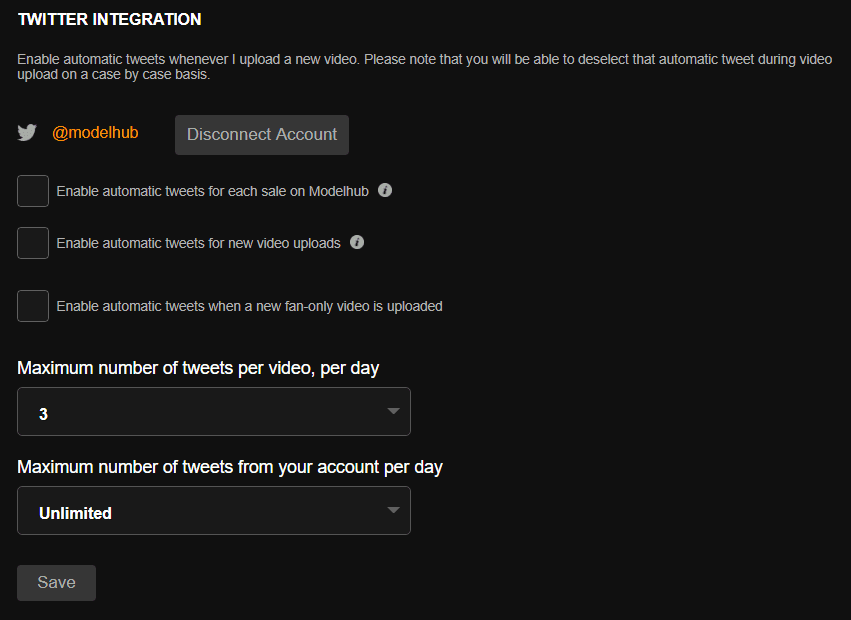Click label 'Enable automatic tweets for new video uploads'
851x620 pixels.
point(198,243)
